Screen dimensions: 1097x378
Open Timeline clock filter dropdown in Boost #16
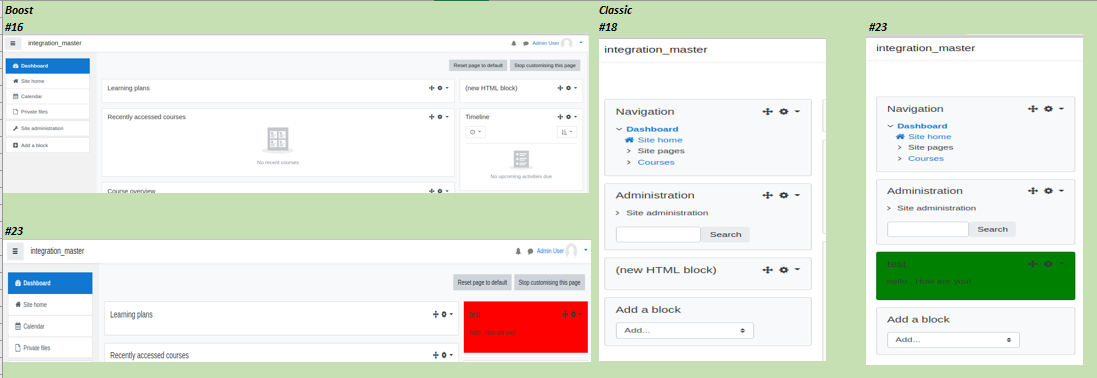(475, 132)
